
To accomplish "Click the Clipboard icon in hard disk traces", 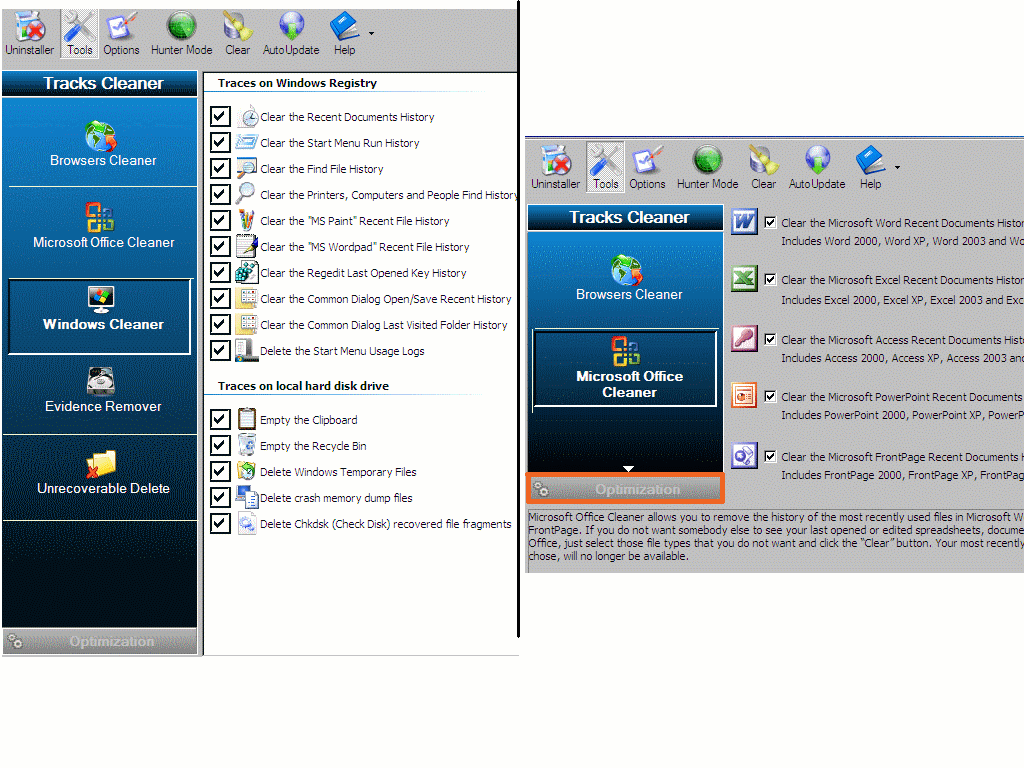I will click(246, 419).
